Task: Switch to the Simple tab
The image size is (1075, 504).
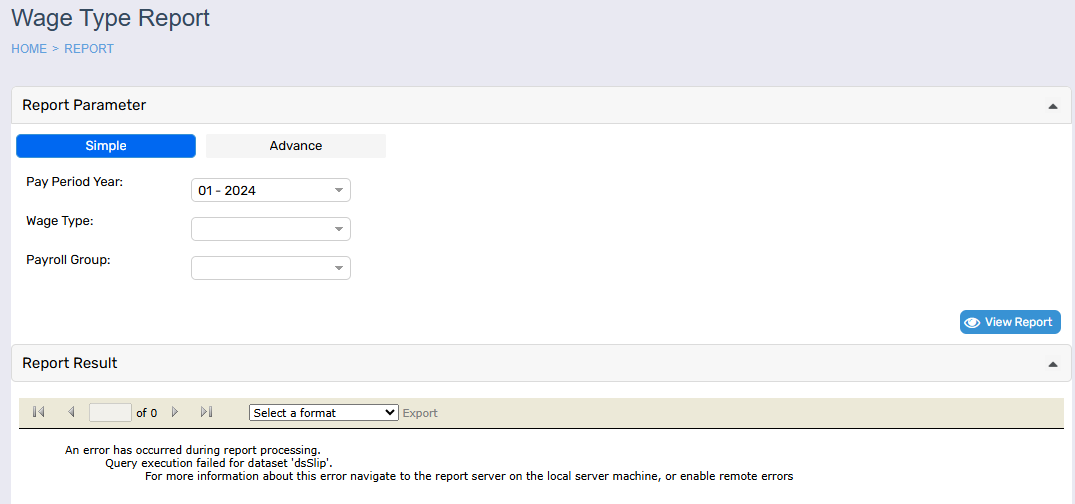Action: tap(106, 146)
